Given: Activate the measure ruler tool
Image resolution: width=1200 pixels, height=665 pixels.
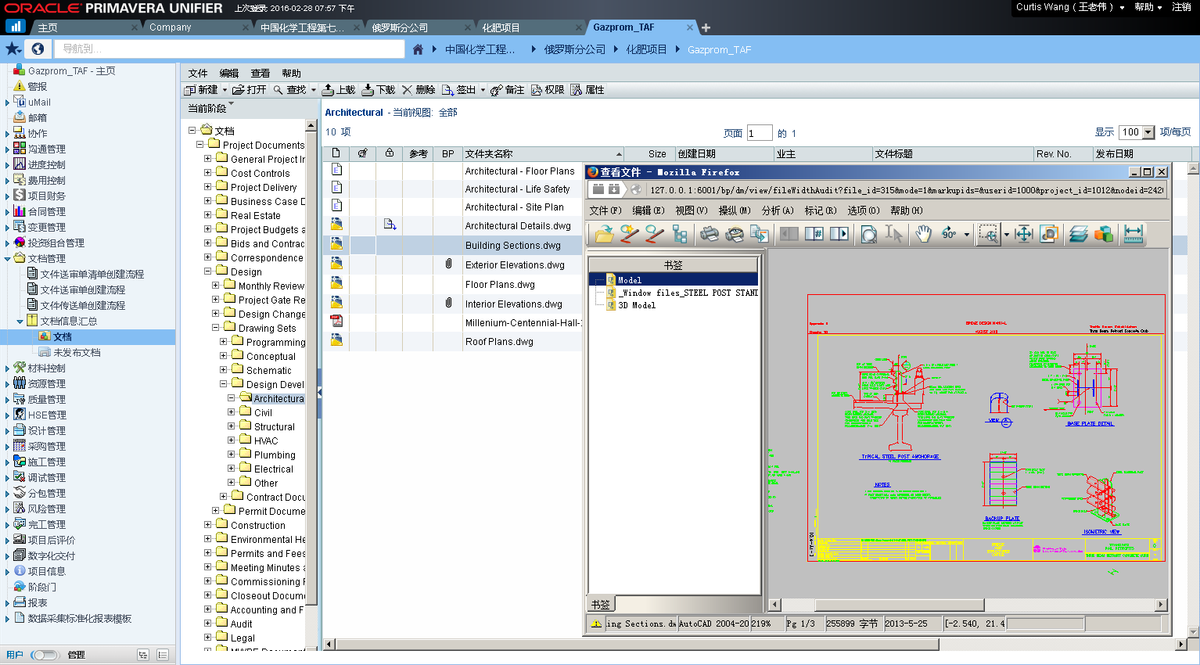Looking at the screenshot, I should 1134,234.
